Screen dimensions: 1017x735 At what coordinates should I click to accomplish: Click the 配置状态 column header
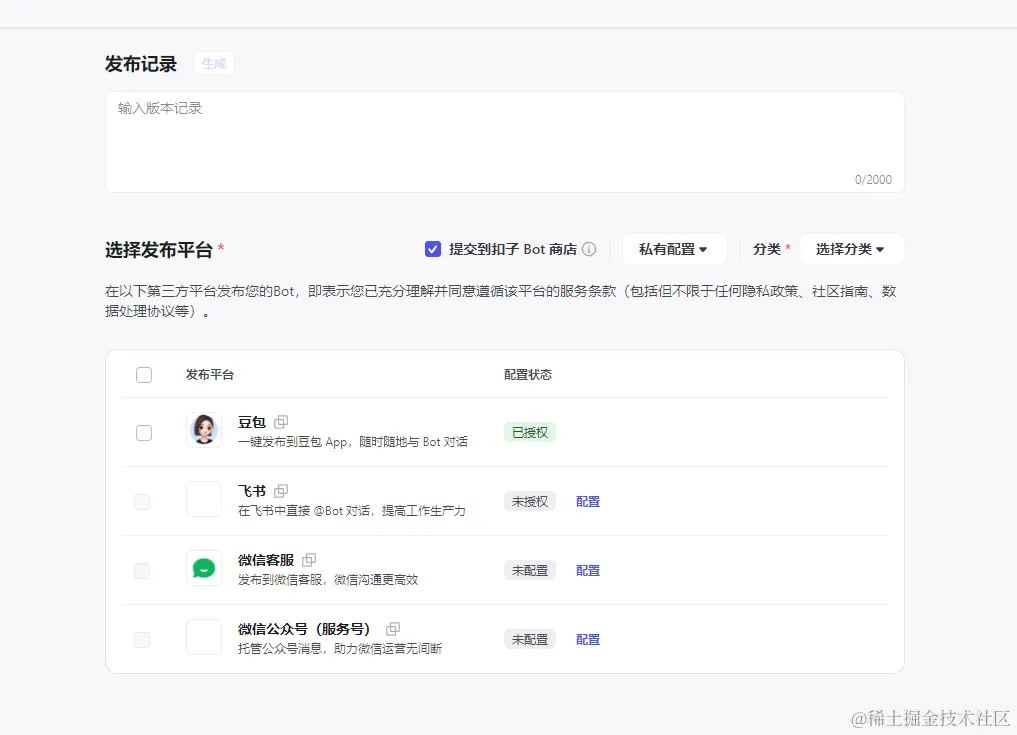[x=528, y=374]
